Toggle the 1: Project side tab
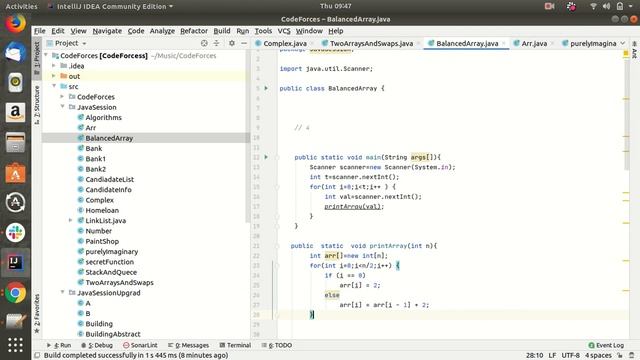The height and width of the screenshot is (360, 640). (x=37, y=58)
